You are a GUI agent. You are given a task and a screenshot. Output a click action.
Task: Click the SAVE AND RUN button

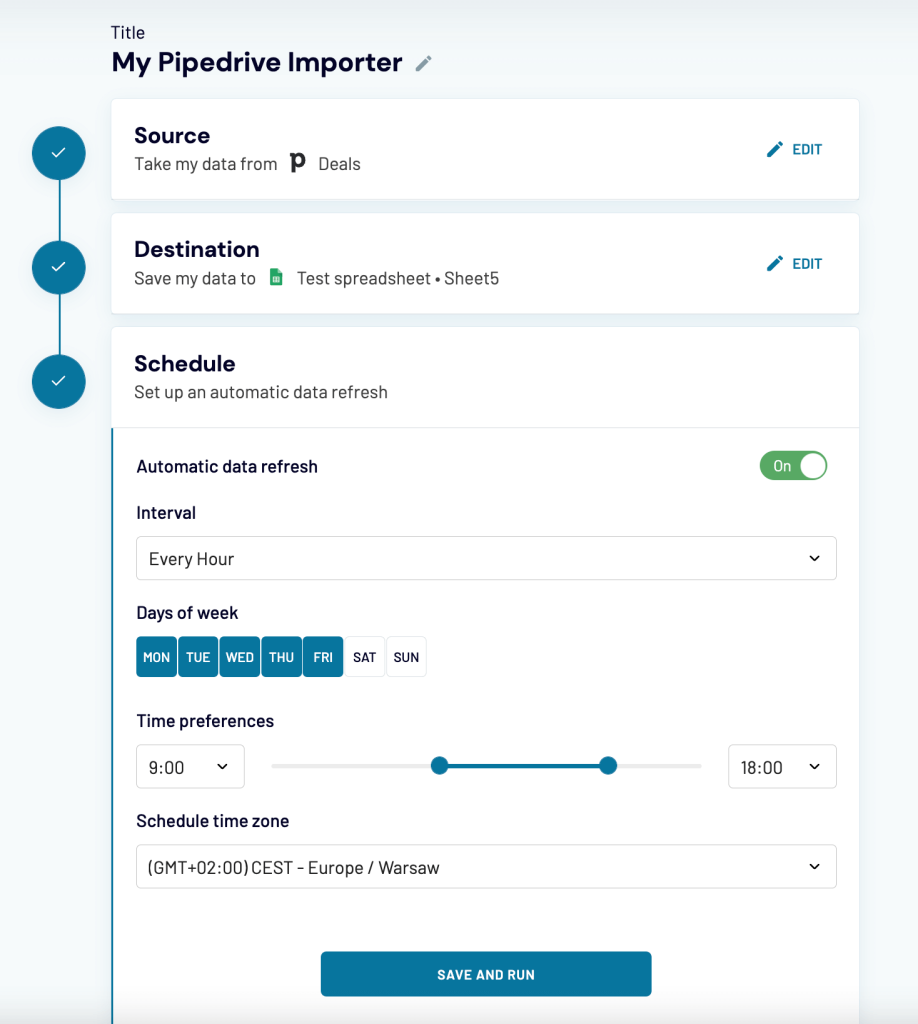pos(486,974)
